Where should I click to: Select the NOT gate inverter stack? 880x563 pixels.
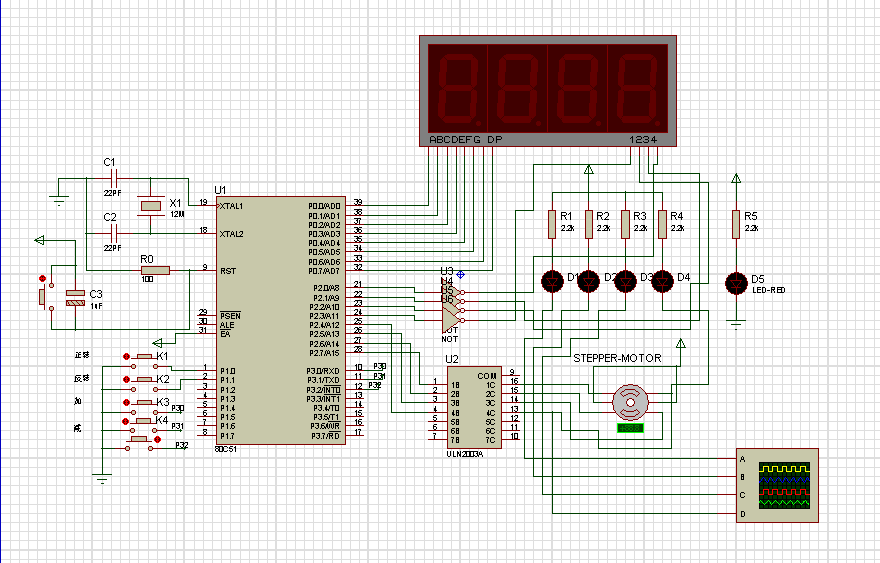450,307
